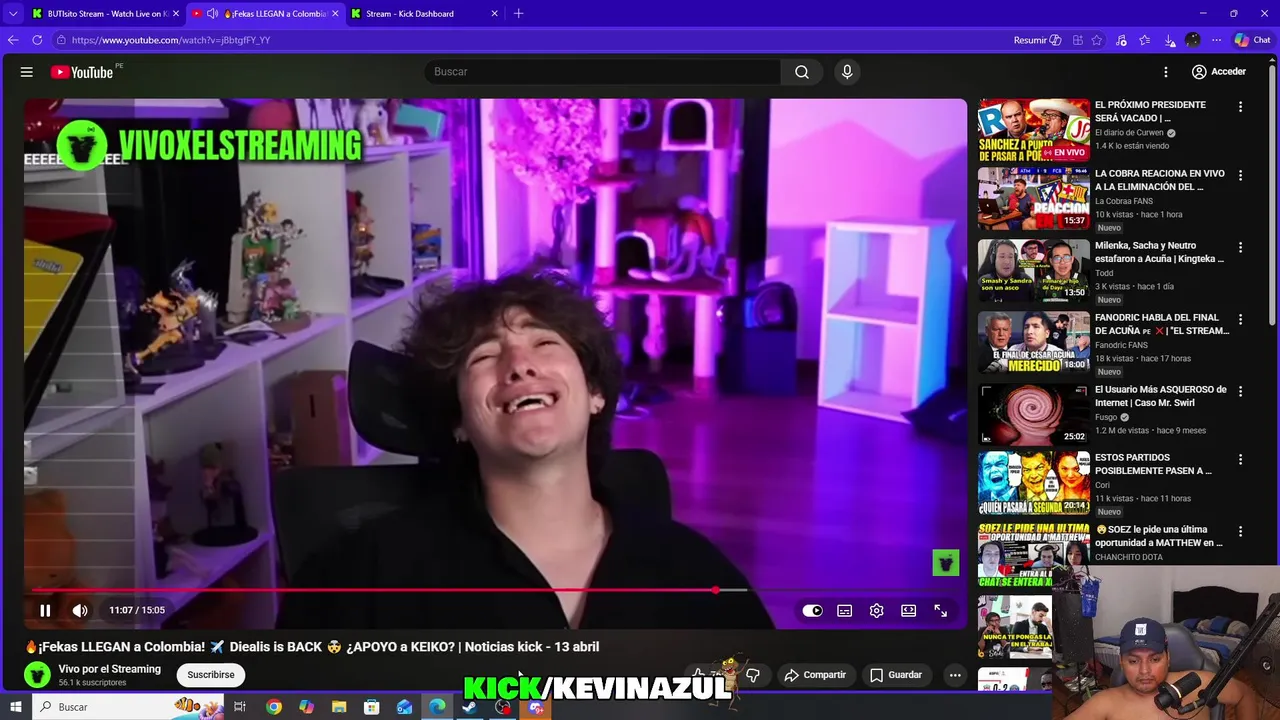Open options menu for FANODRIC HABLA video
This screenshot has width=1280, height=720.
(x=1240, y=319)
